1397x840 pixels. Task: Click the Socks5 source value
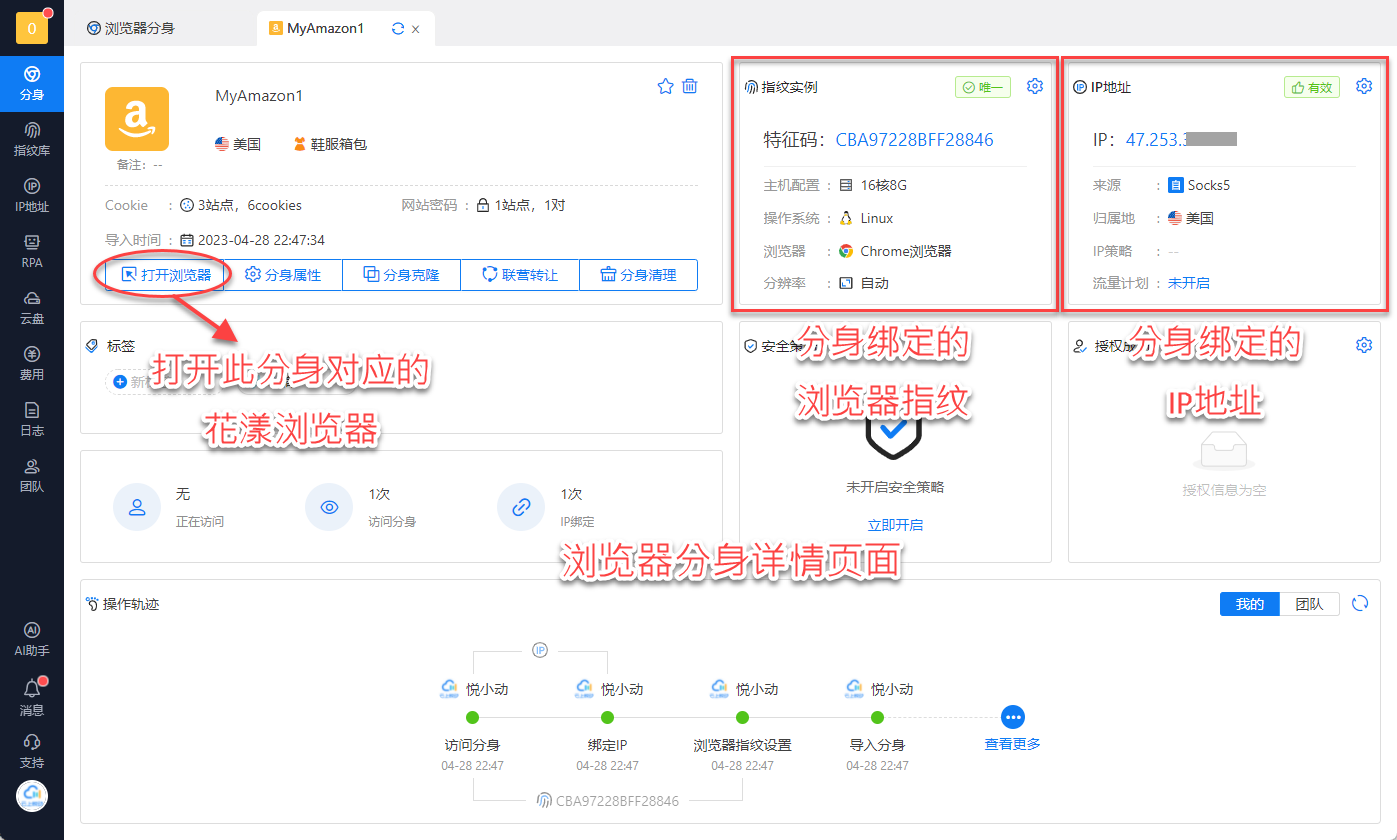point(1208,185)
